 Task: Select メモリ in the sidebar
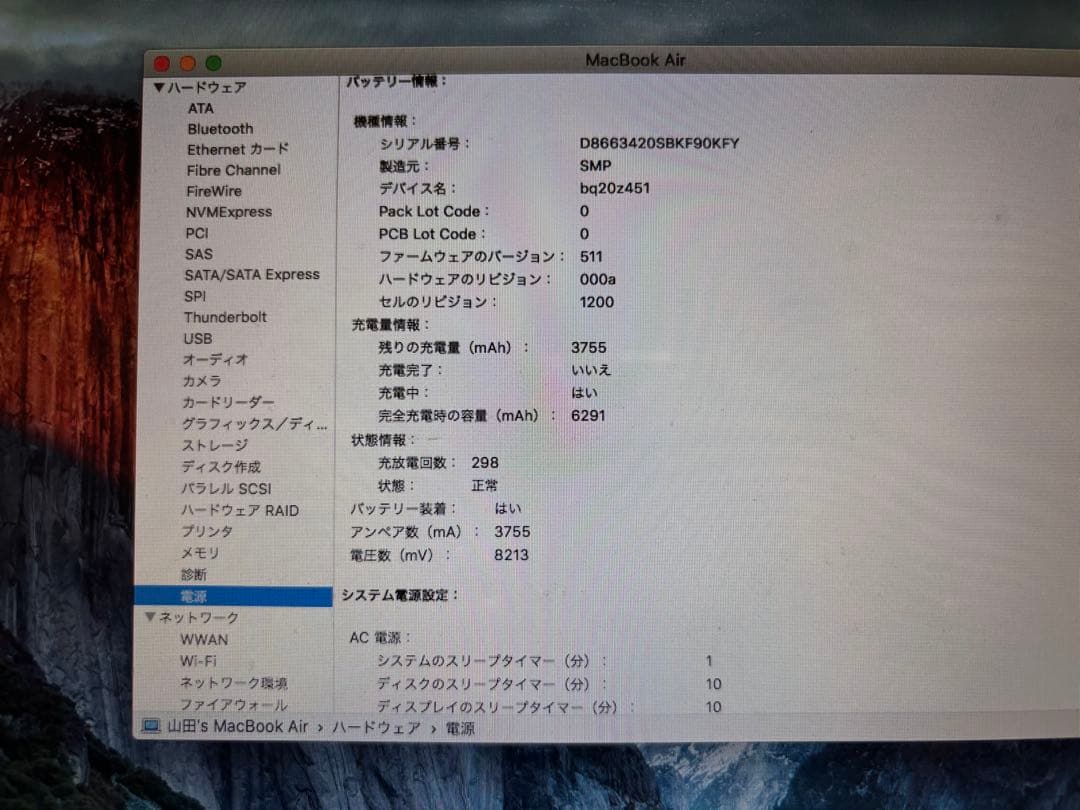click(199, 553)
